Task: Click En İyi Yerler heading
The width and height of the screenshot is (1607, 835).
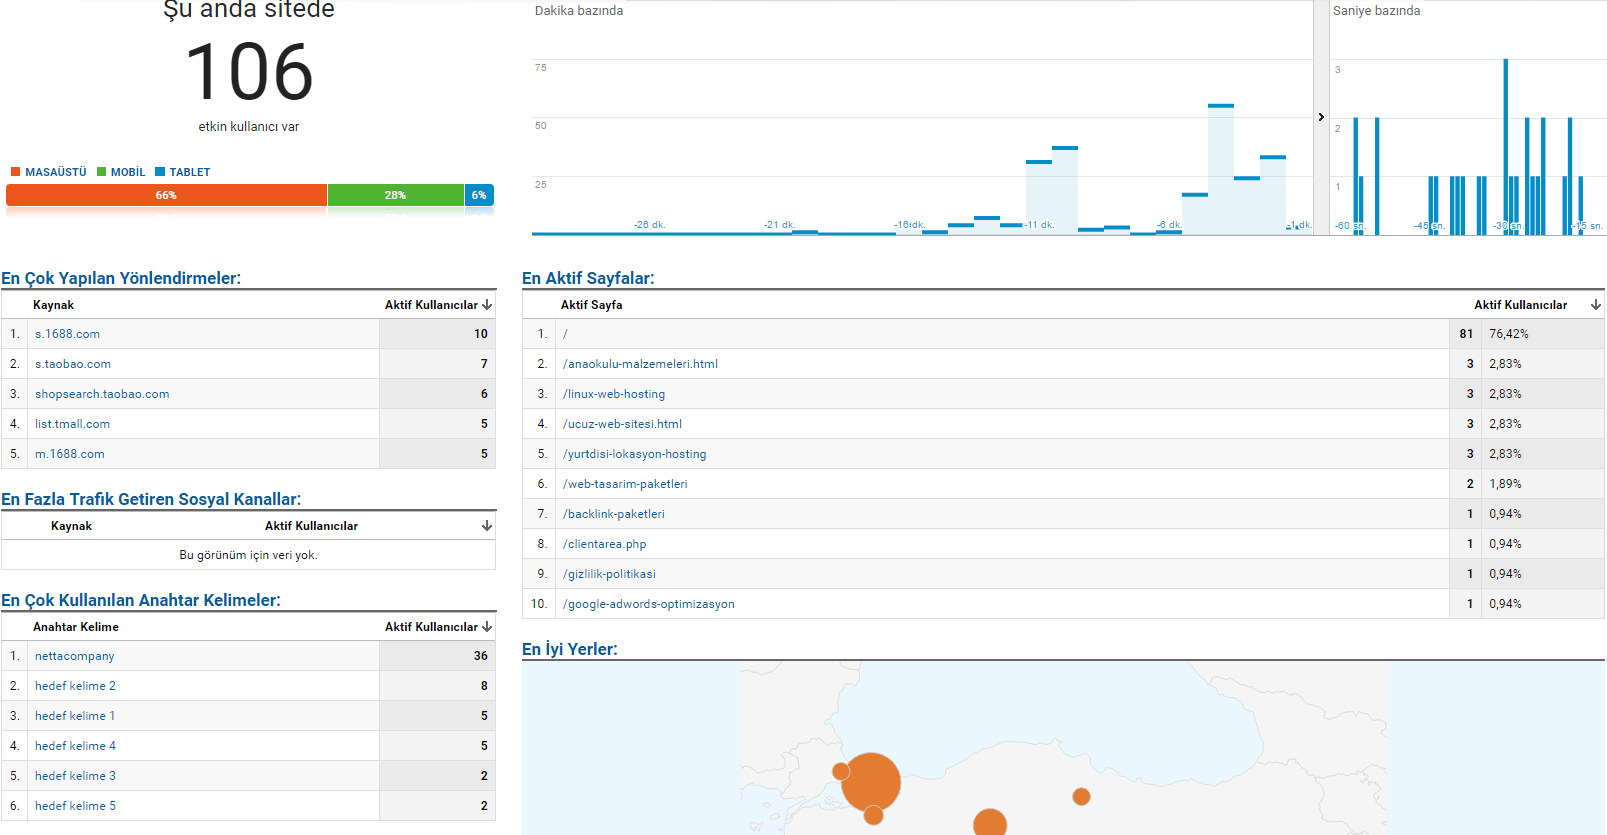Action: coord(570,649)
